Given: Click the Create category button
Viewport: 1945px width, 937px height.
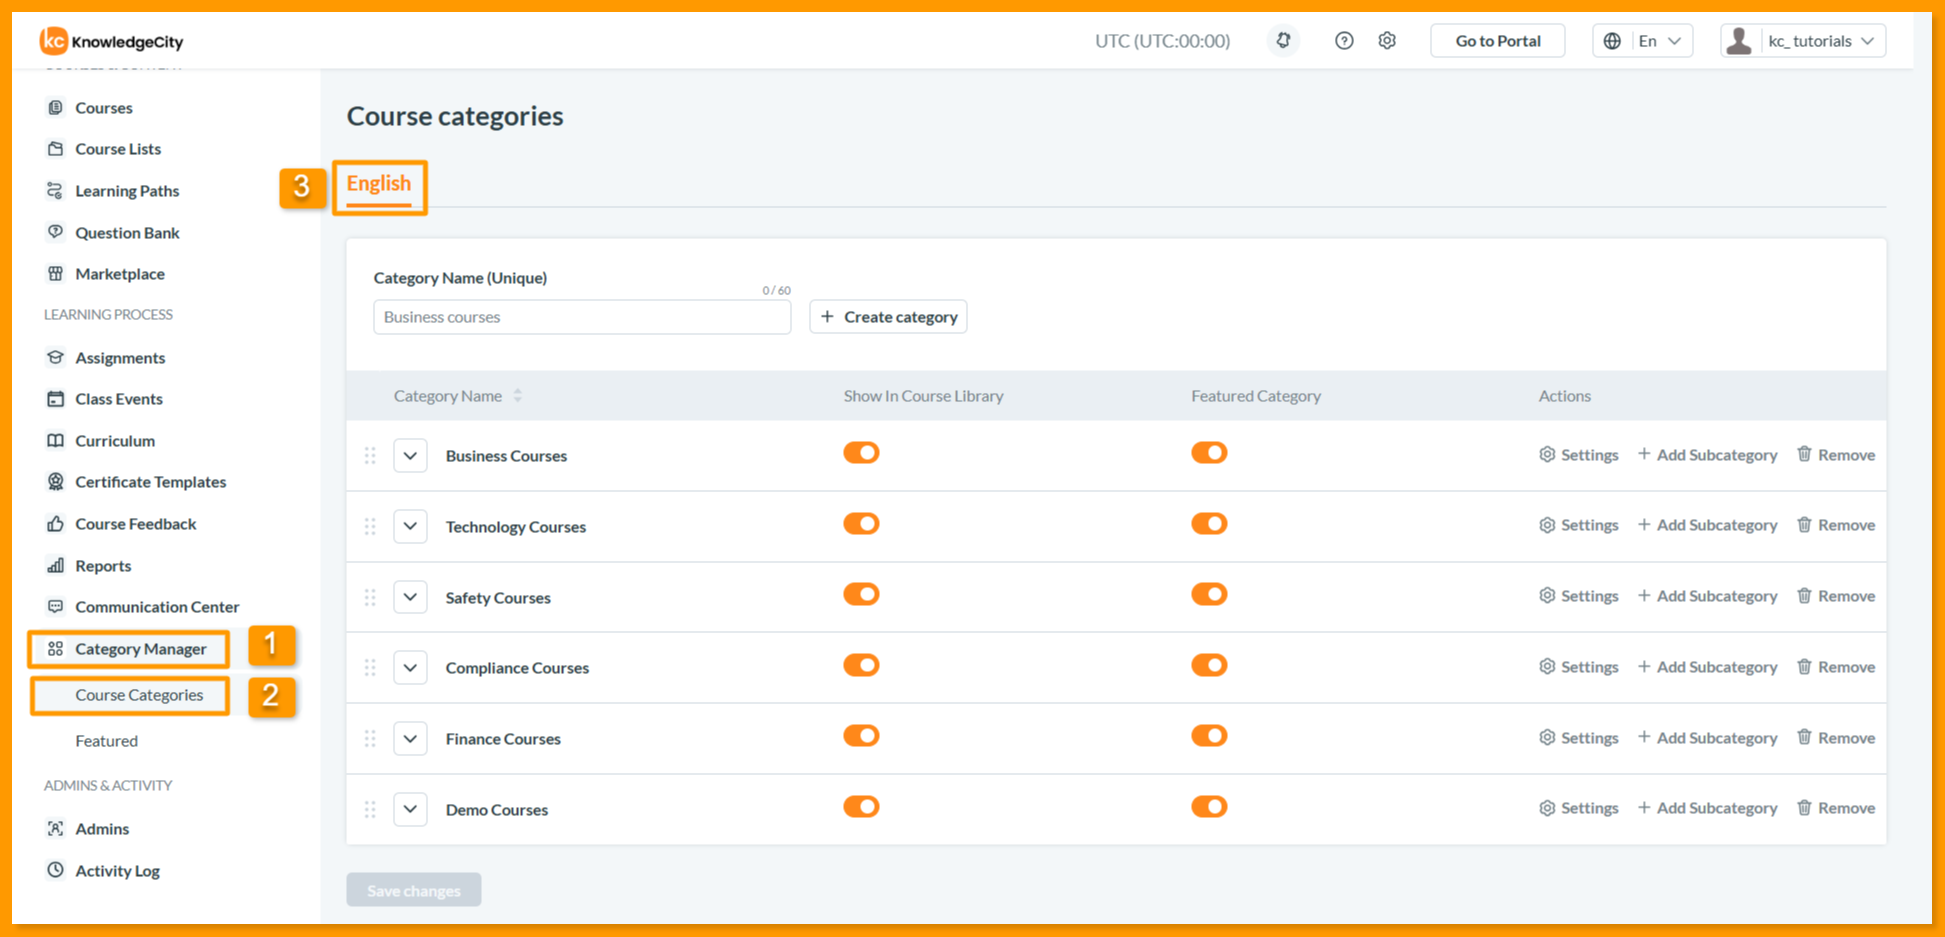Looking at the screenshot, I should 888,317.
